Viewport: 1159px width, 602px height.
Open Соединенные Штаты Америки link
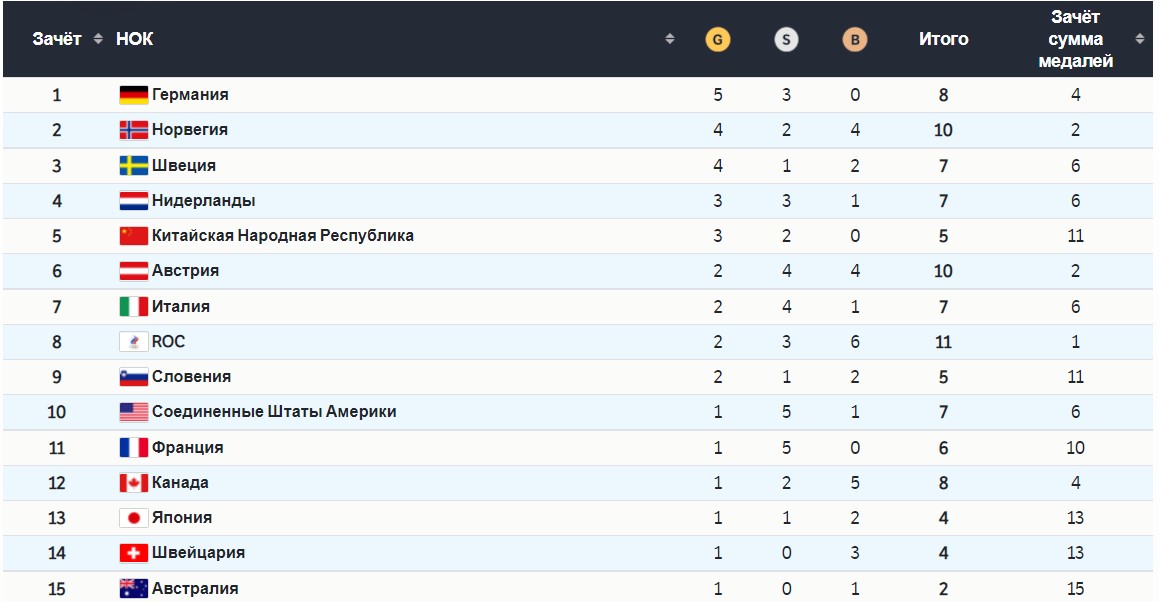pyautogui.click(x=274, y=412)
